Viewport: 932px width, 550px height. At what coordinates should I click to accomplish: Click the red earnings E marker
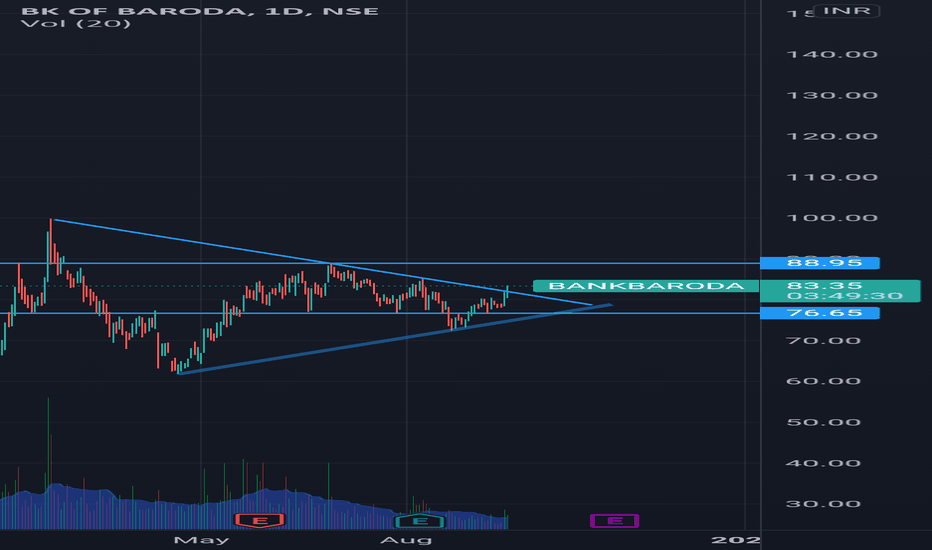(x=260, y=521)
